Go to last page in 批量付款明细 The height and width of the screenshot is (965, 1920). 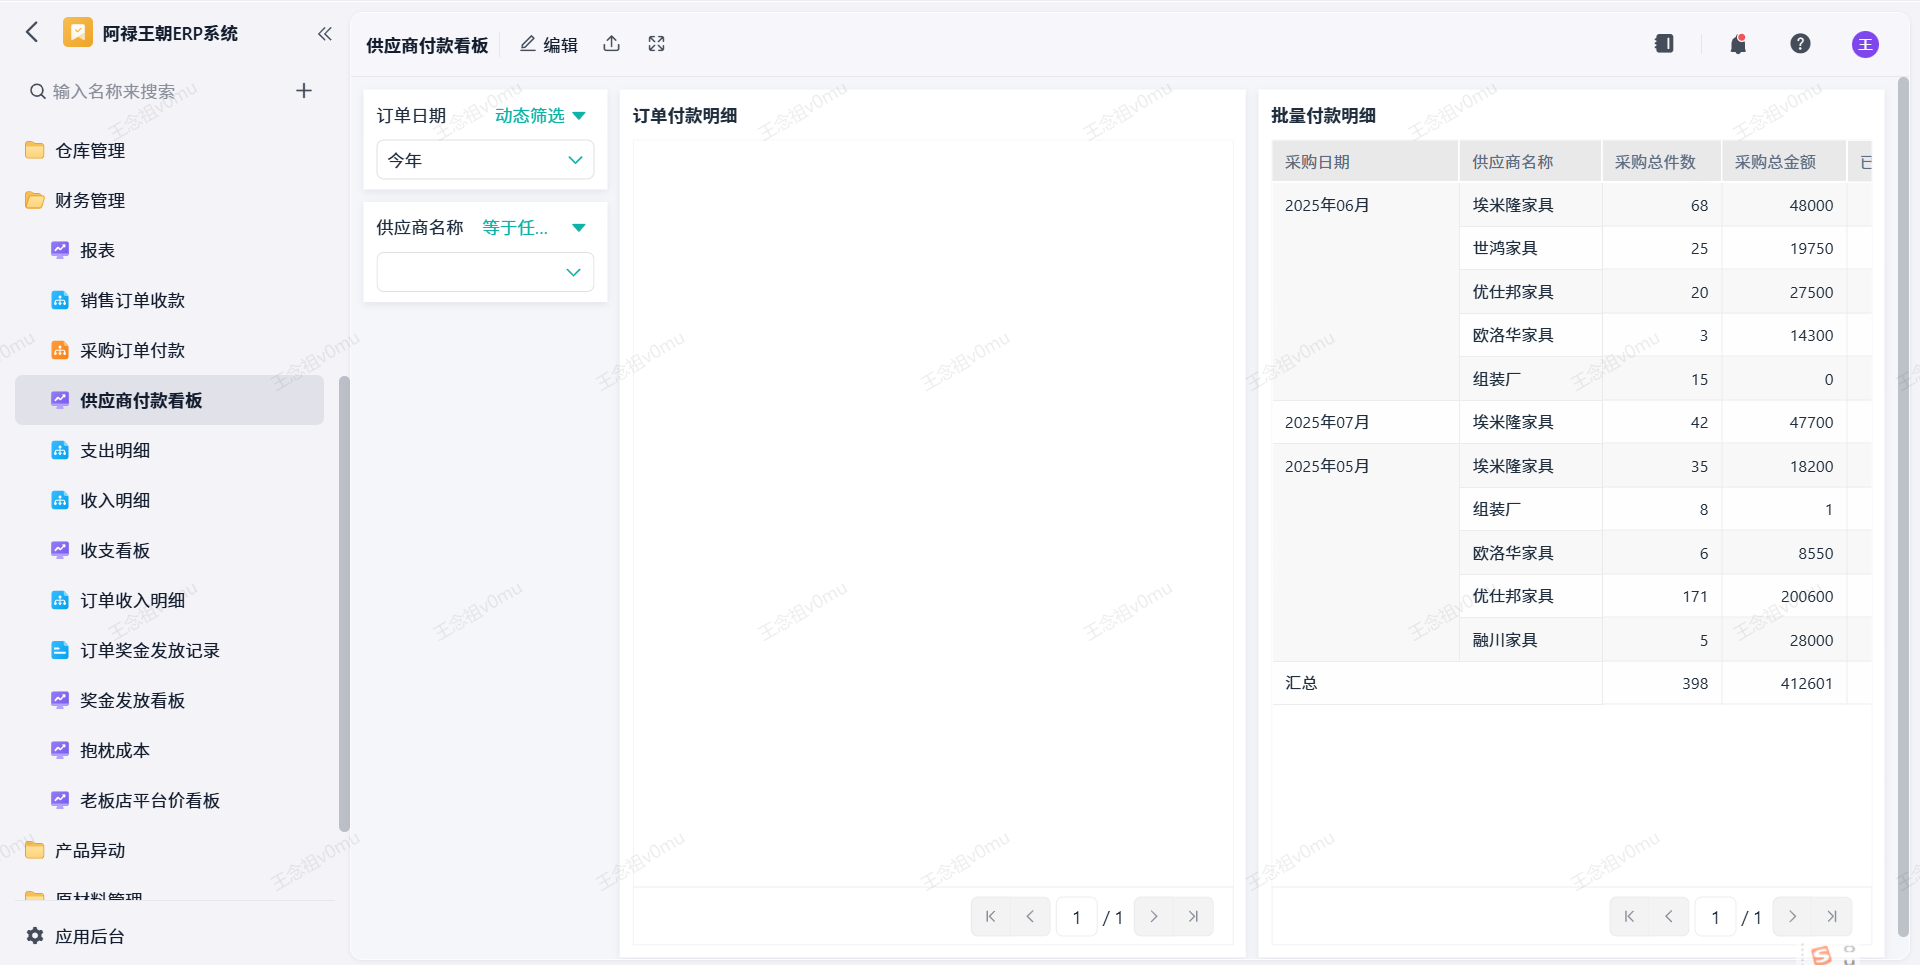(x=1832, y=917)
